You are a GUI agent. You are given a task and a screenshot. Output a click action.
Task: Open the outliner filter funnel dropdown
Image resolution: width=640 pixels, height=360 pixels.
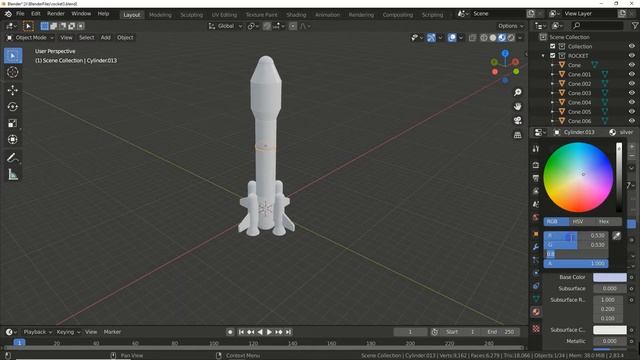point(635,26)
